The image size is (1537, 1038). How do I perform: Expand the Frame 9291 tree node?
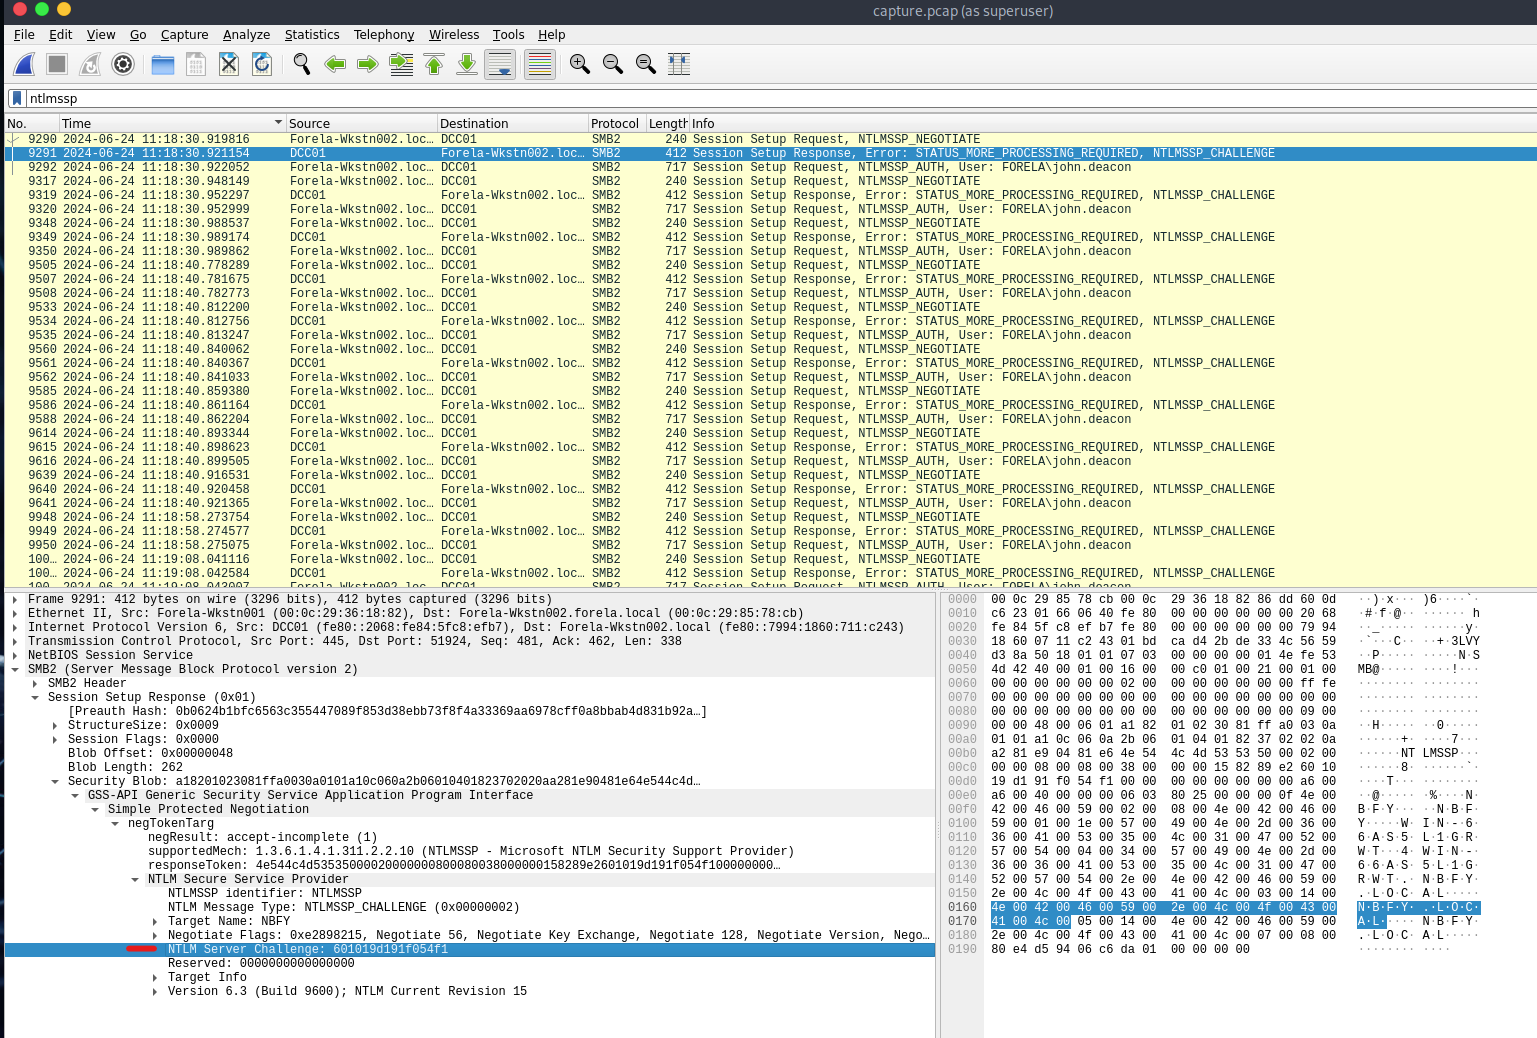click(15, 599)
